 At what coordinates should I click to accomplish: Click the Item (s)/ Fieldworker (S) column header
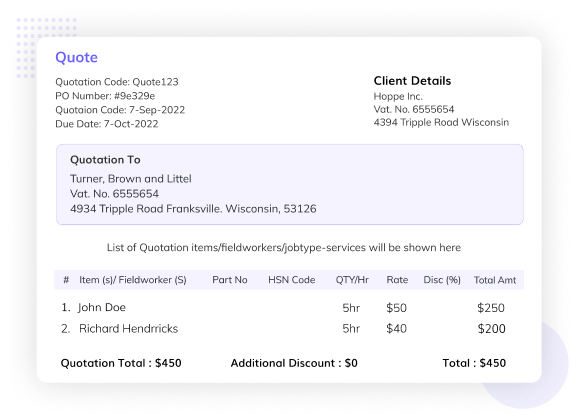coord(133,280)
